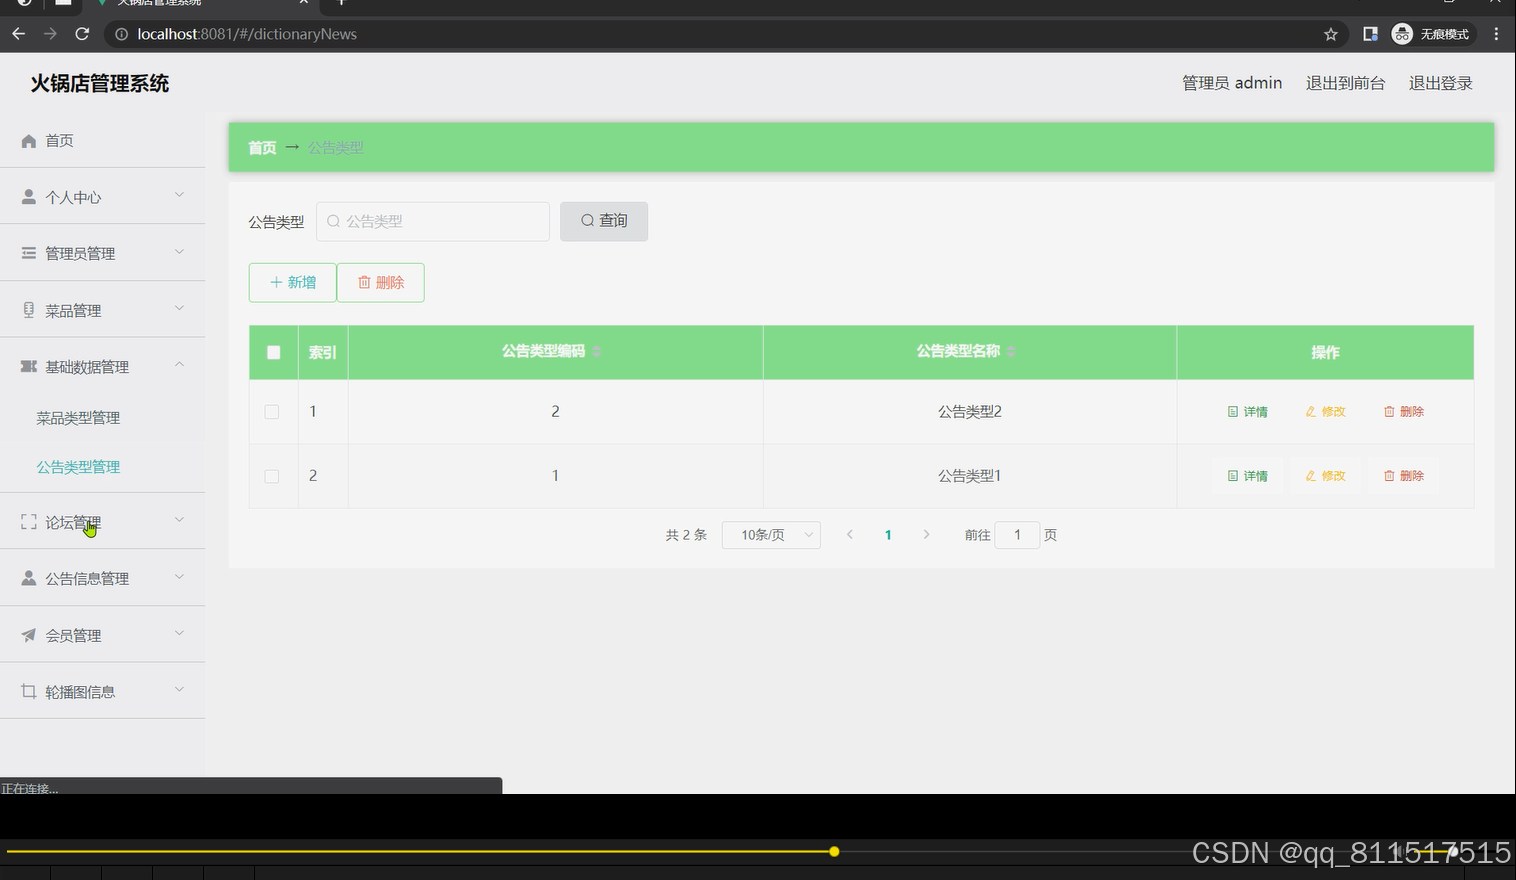Sort by the 公告类型编码 column arrows
This screenshot has height=880, width=1516.
(x=597, y=351)
